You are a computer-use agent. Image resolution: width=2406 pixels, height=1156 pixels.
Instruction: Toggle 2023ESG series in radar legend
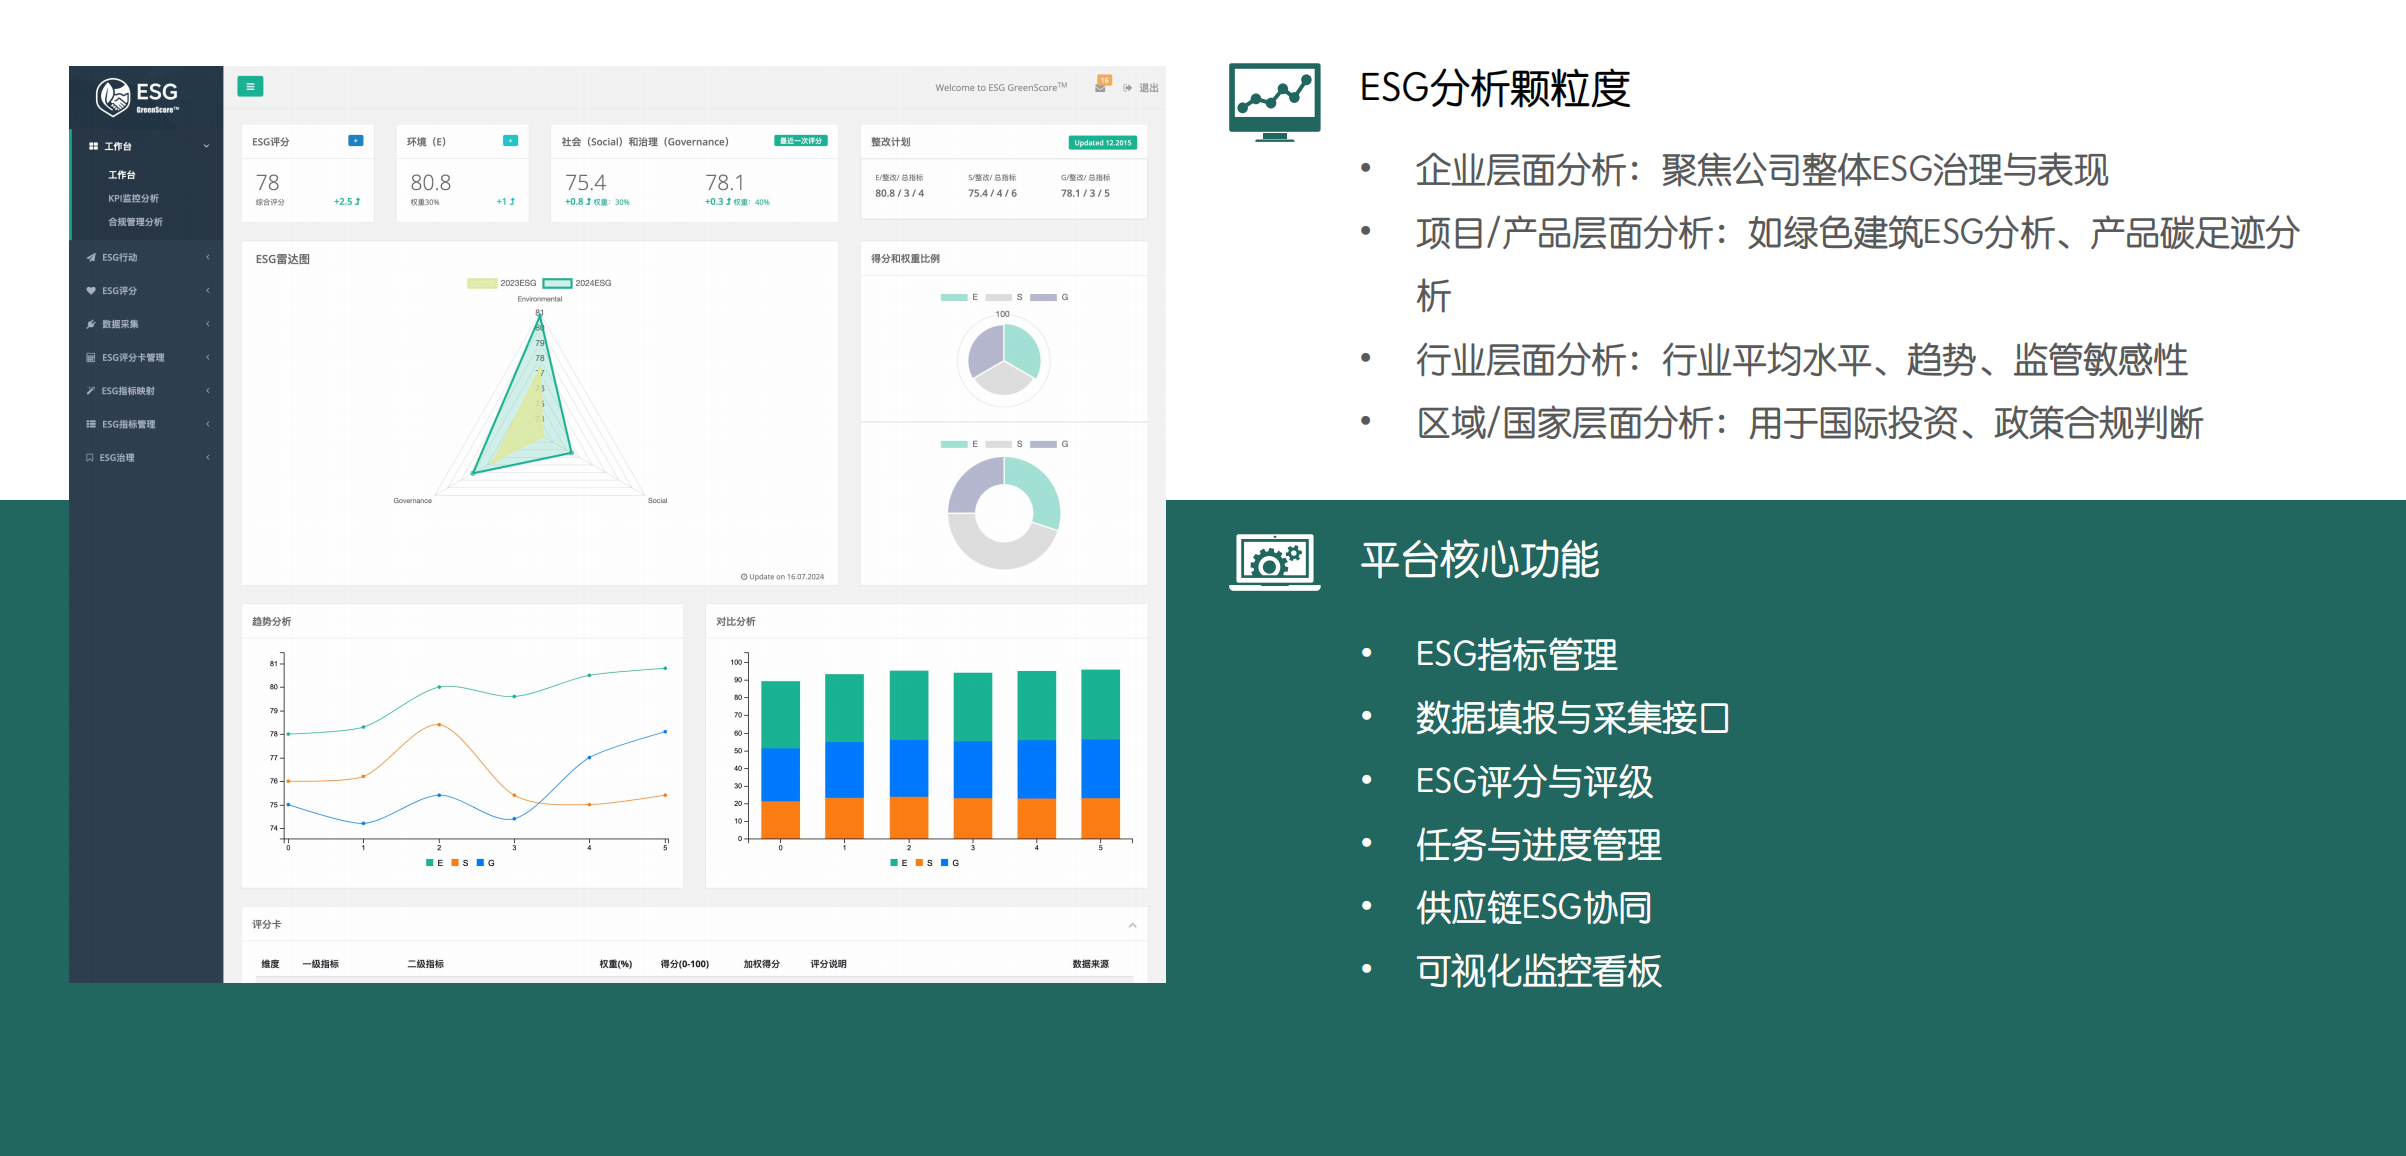coord(482,283)
